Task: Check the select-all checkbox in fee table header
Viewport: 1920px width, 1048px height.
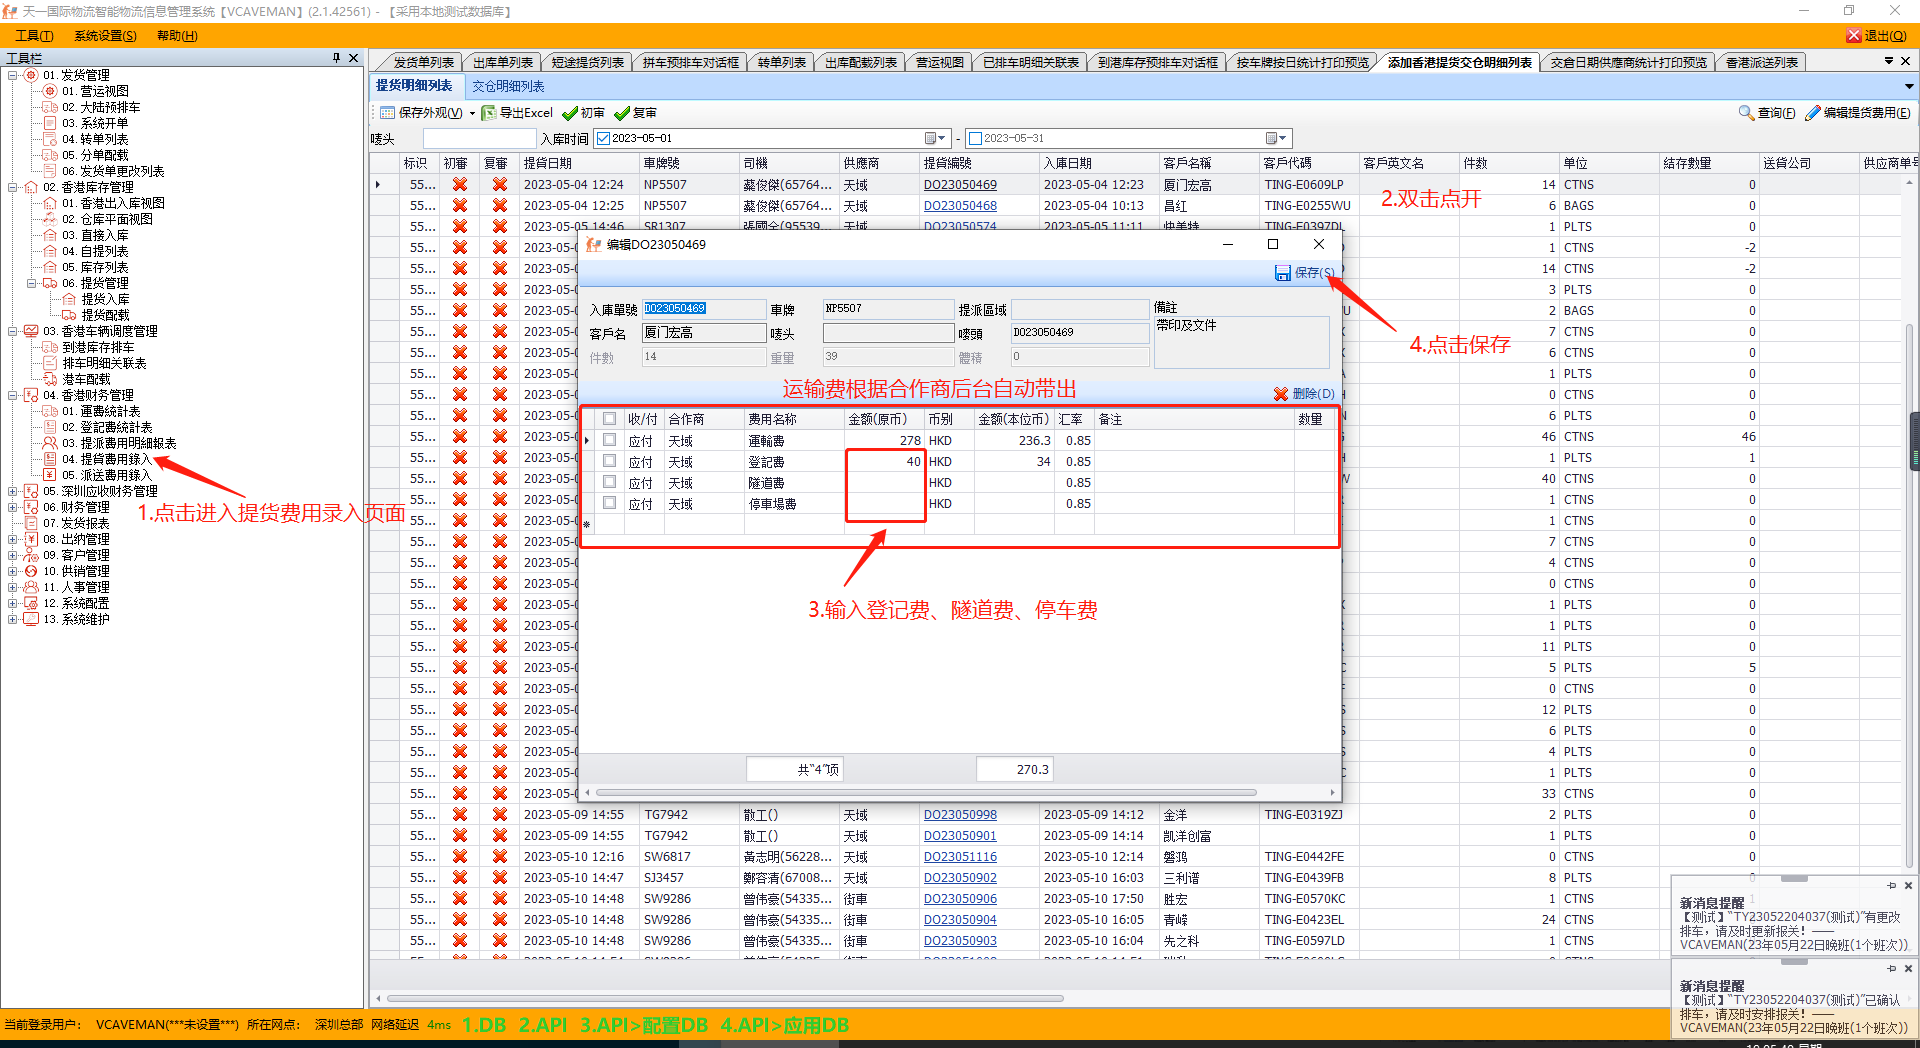Action: click(x=609, y=419)
